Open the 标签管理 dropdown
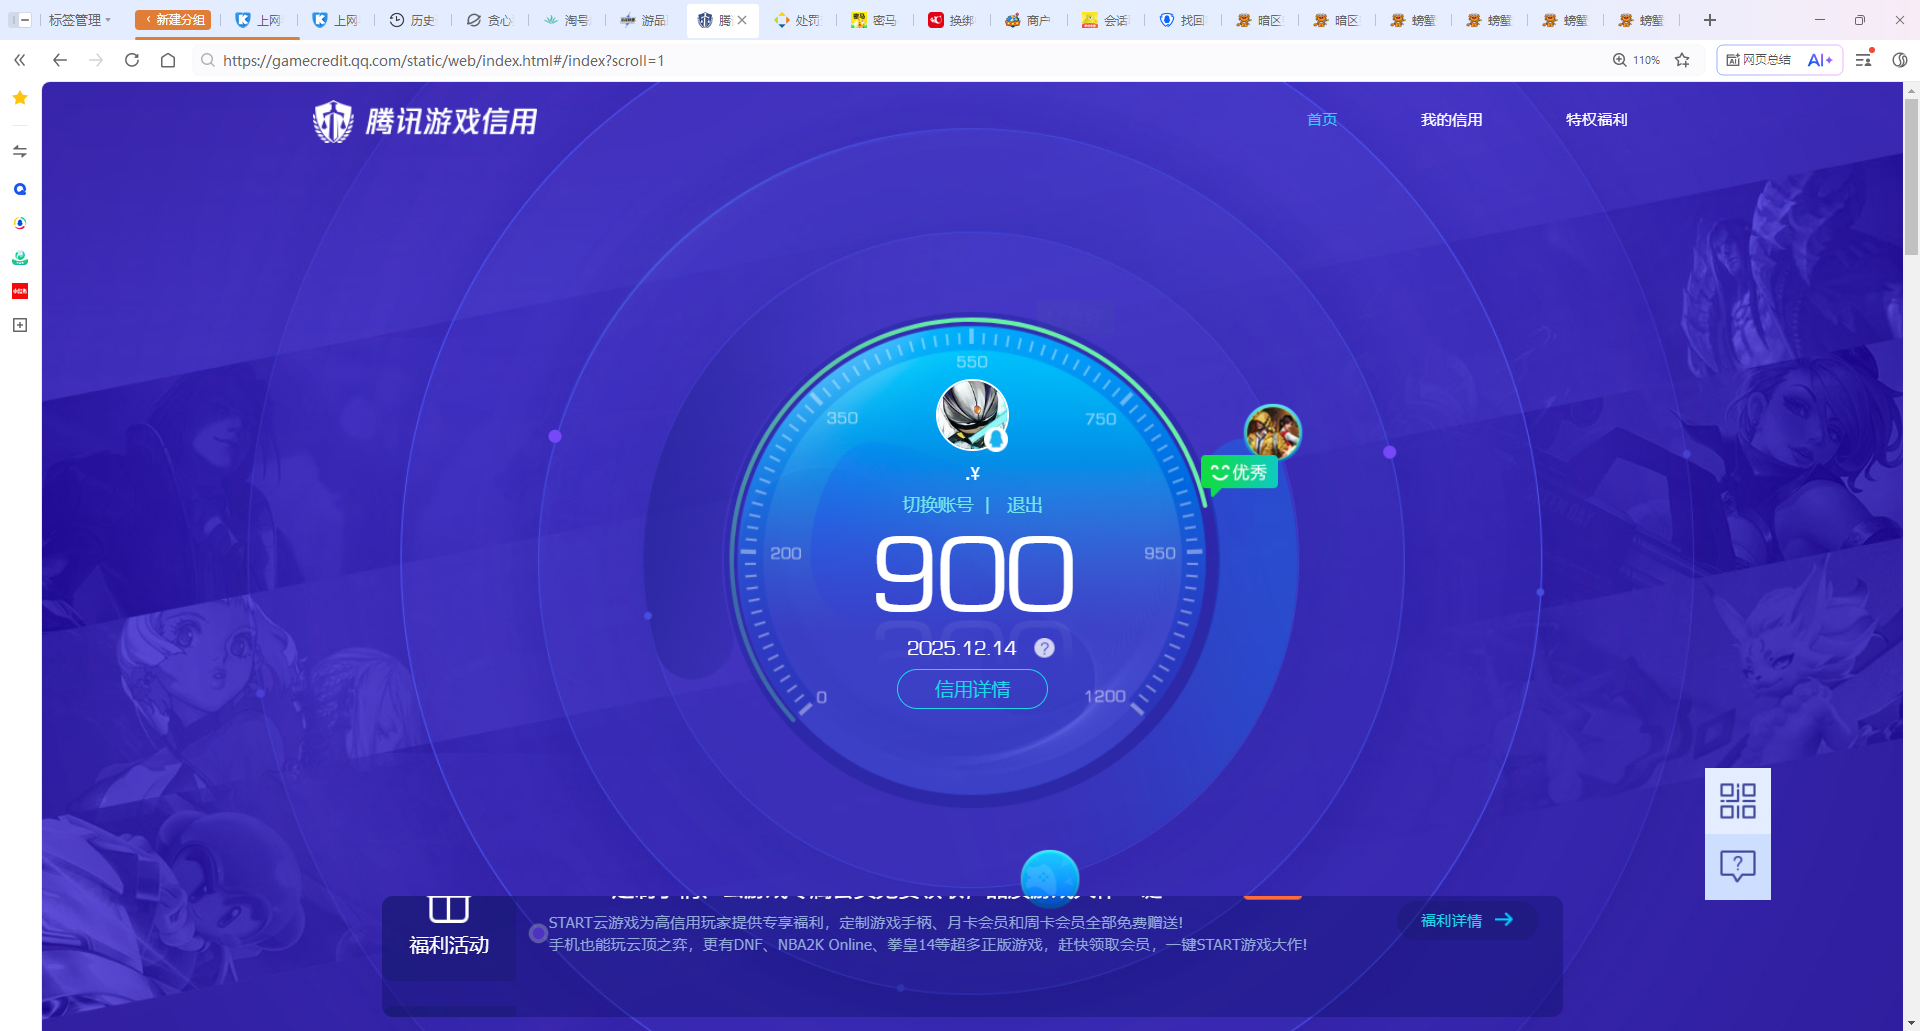1920x1031 pixels. (x=78, y=19)
